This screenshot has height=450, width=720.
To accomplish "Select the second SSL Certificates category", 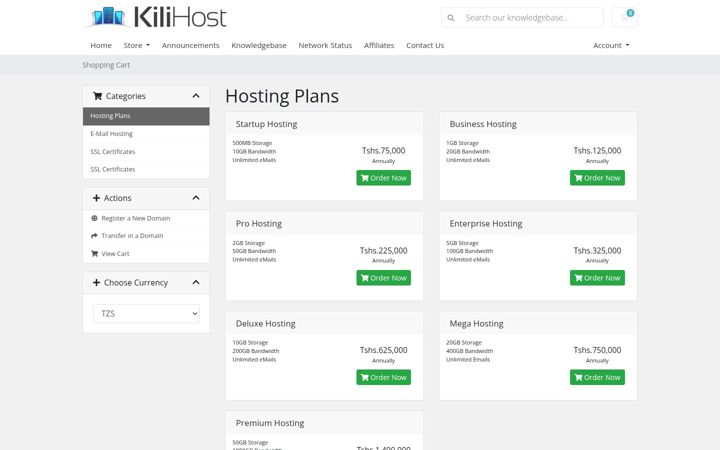I will click(x=146, y=169).
